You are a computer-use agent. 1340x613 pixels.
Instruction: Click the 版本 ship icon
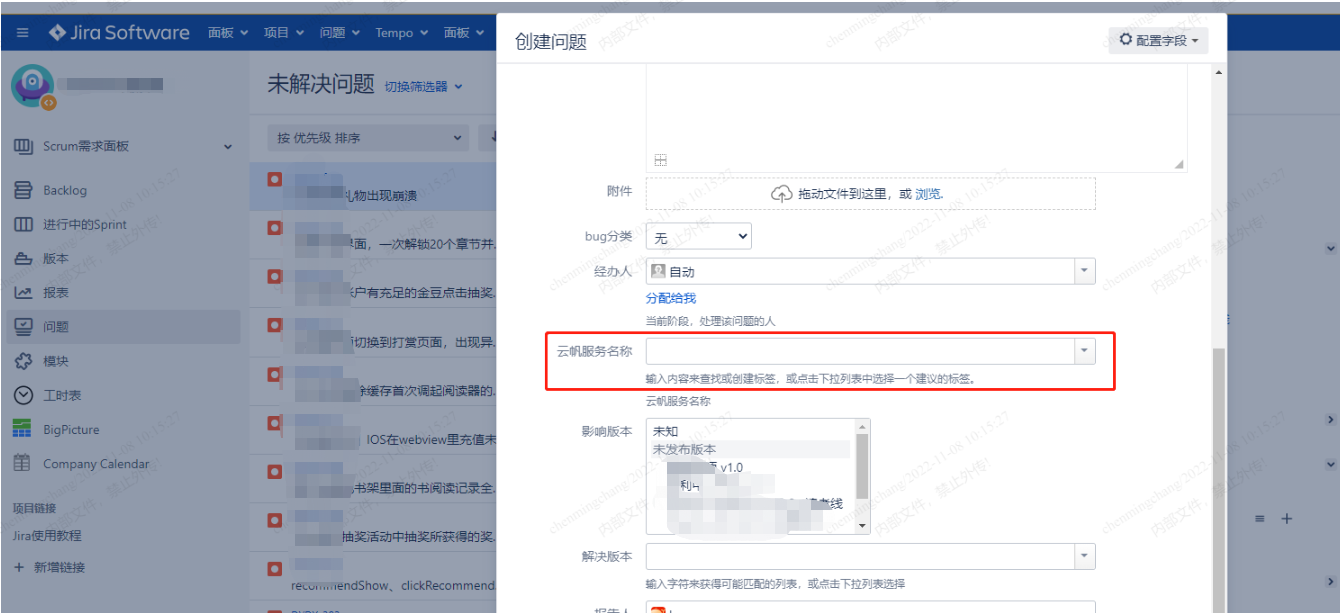pos(23,259)
